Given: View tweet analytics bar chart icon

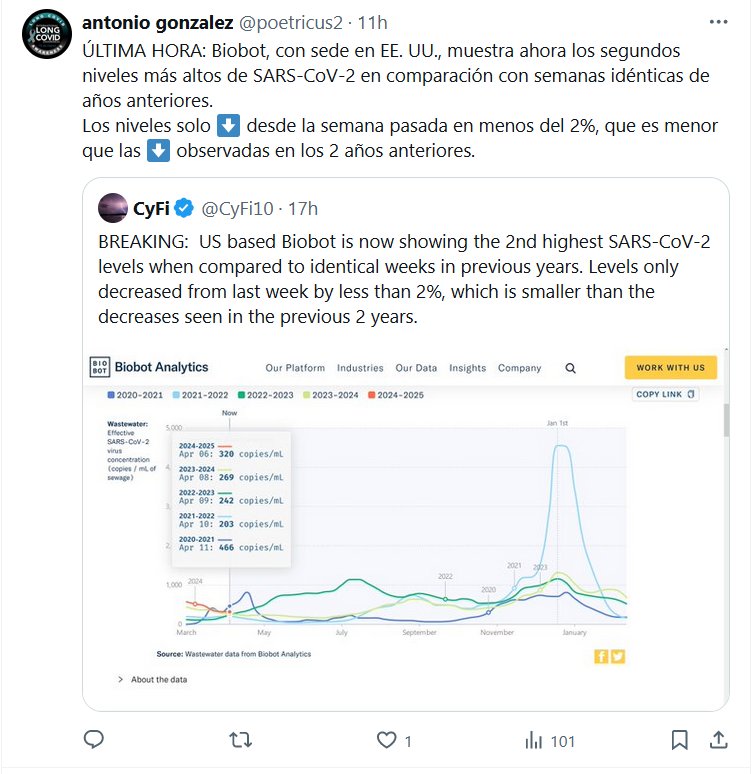Looking at the screenshot, I should tap(534, 740).
